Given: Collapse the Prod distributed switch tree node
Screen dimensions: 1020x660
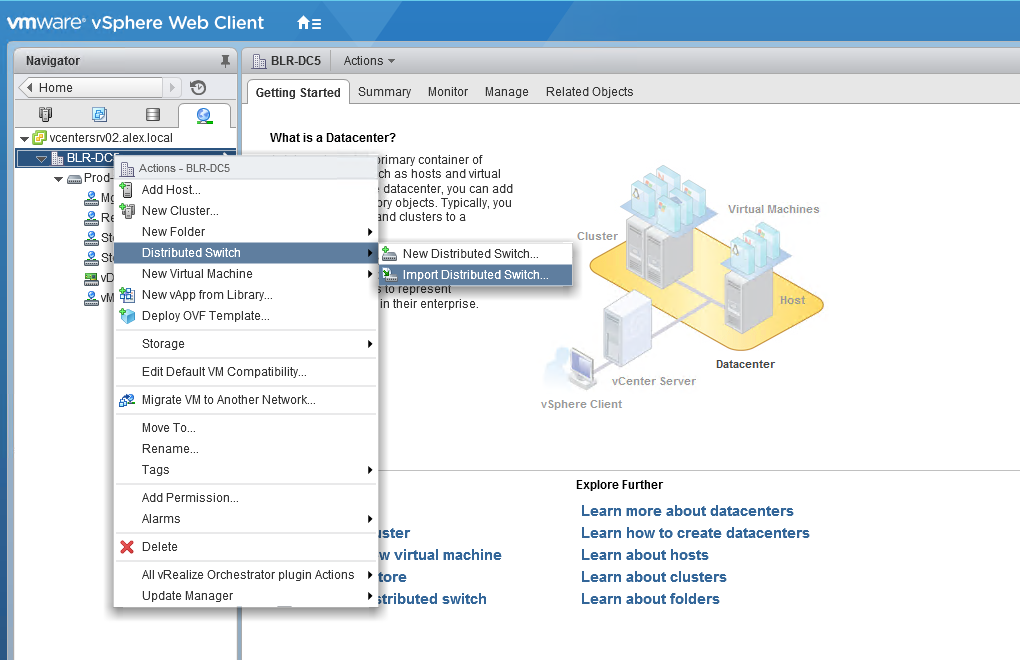Looking at the screenshot, I should point(59,178).
